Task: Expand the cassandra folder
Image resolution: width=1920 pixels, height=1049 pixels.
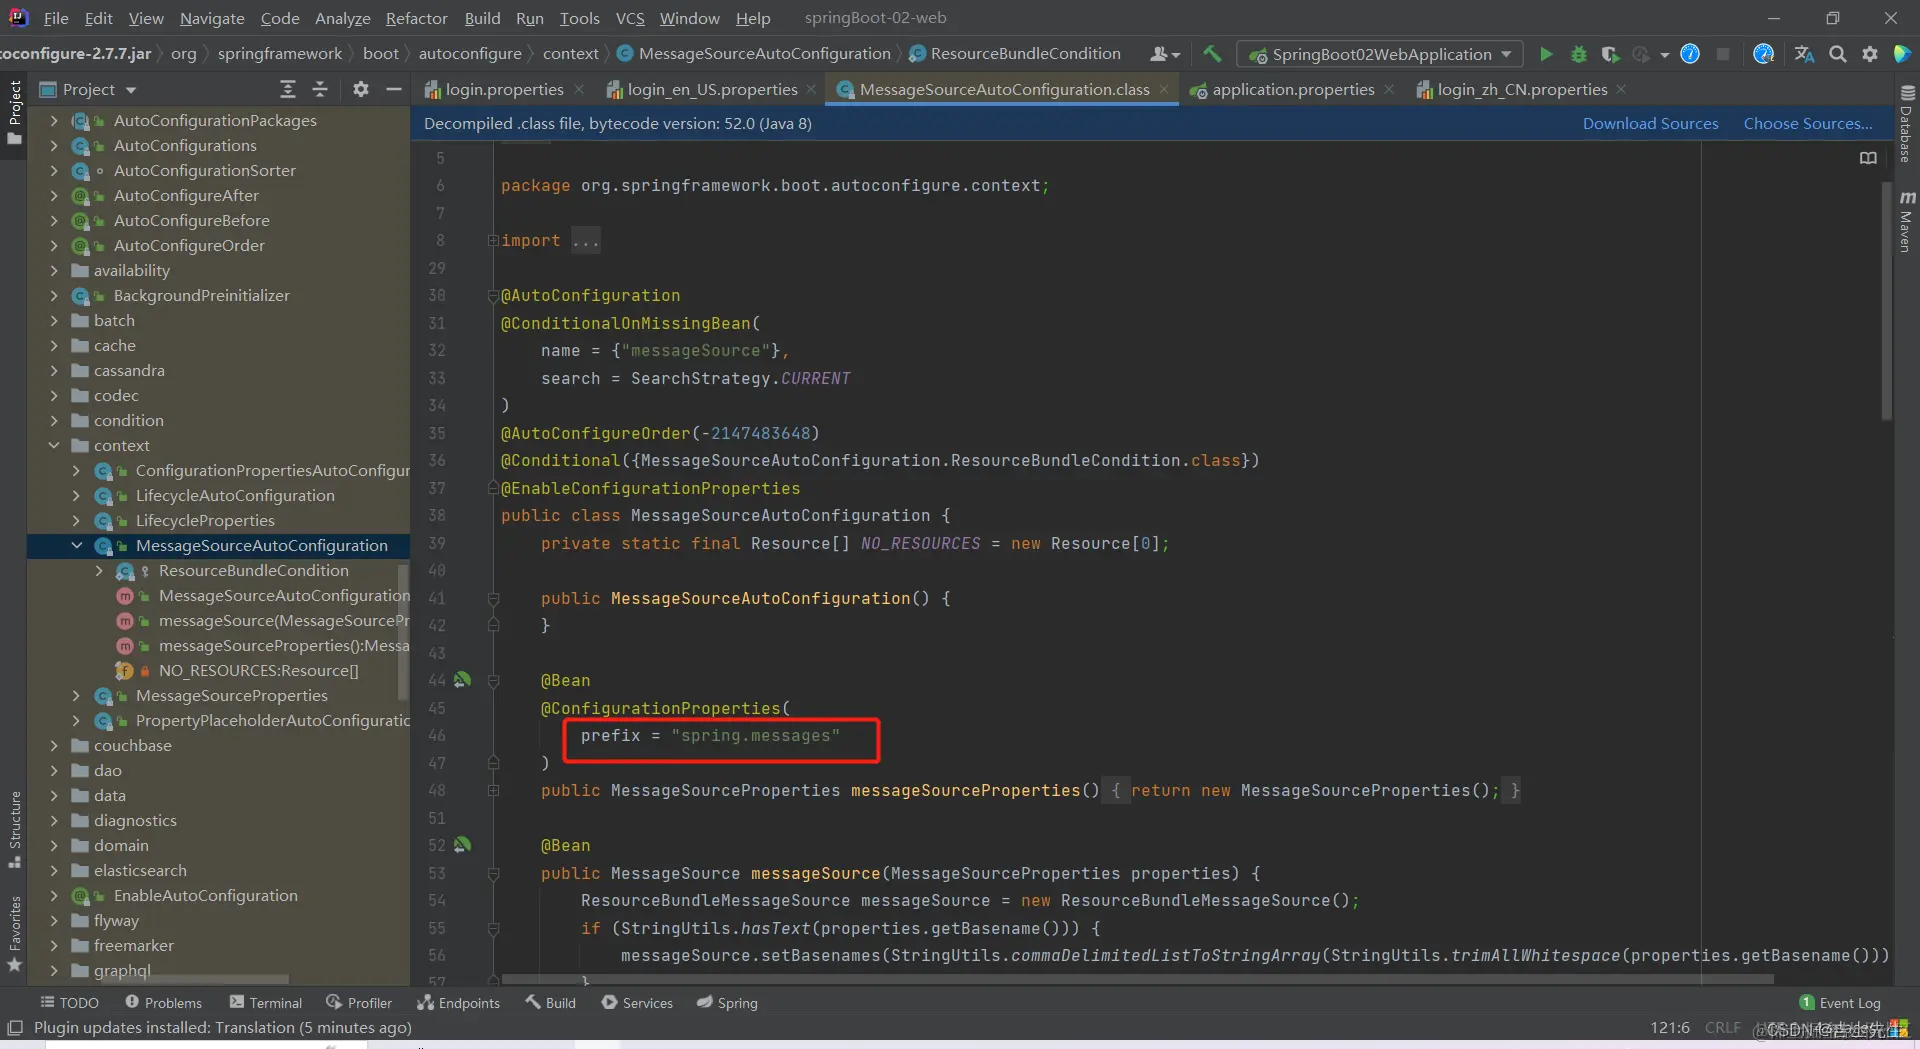Action: tap(54, 371)
